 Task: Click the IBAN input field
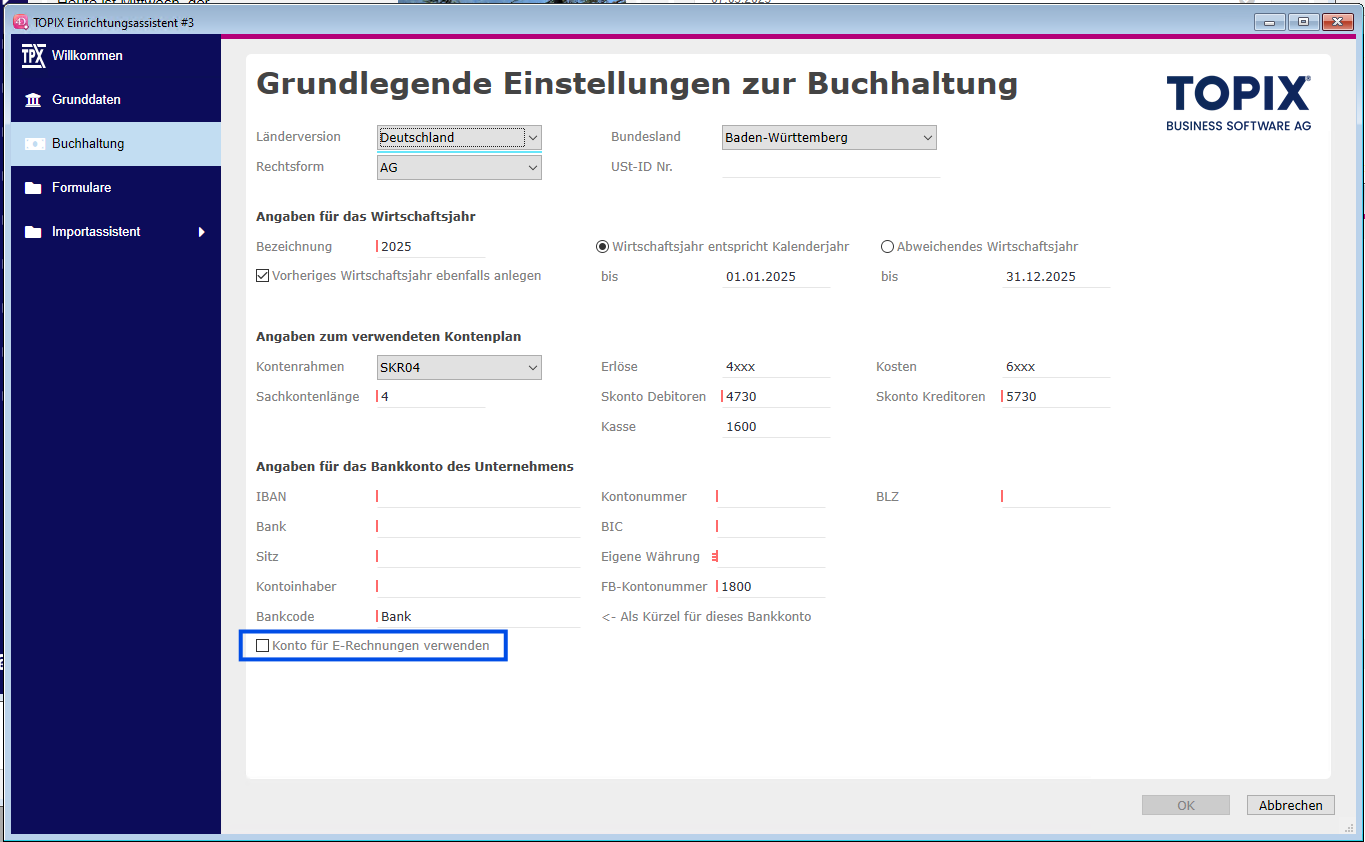pyautogui.click(x=478, y=497)
